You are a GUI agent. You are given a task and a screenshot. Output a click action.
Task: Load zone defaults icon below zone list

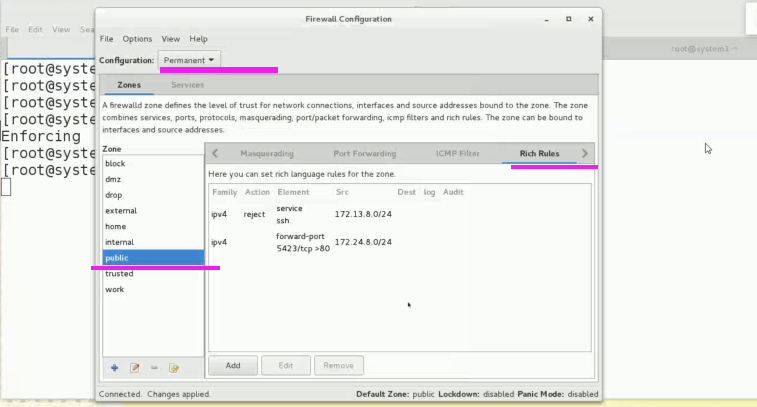coord(174,368)
